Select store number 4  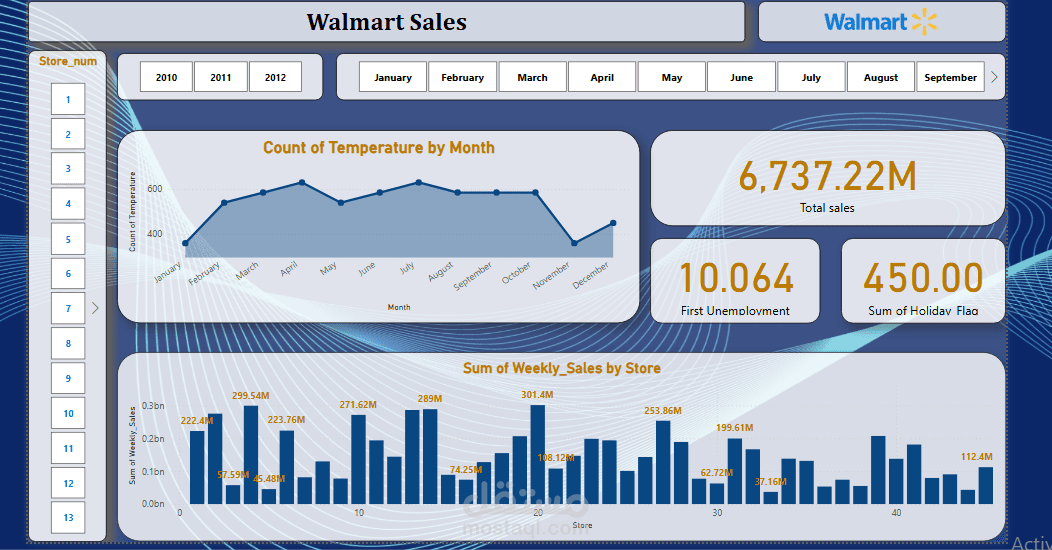click(68, 203)
